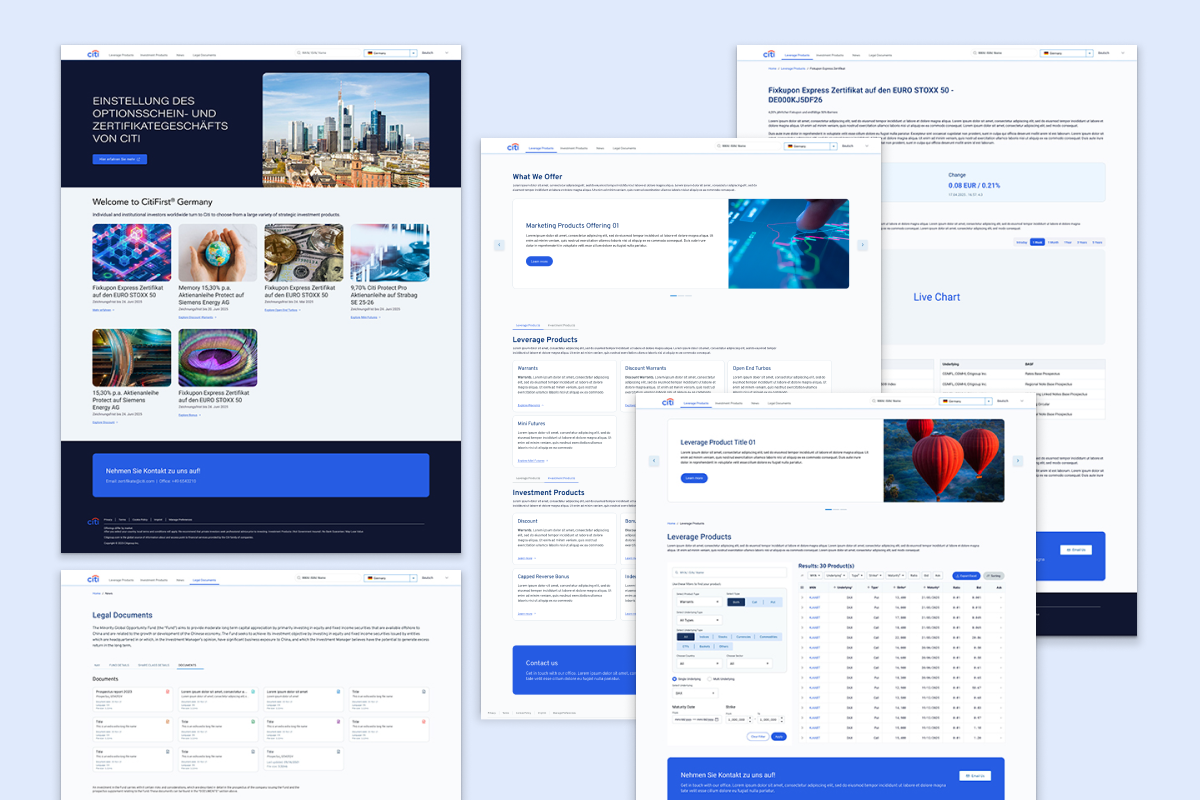The width and height of the screenshot is (1200, 800).
Task: Show previous slide of the Leverage Product Title 01 carousel
Action: point(653,461)
